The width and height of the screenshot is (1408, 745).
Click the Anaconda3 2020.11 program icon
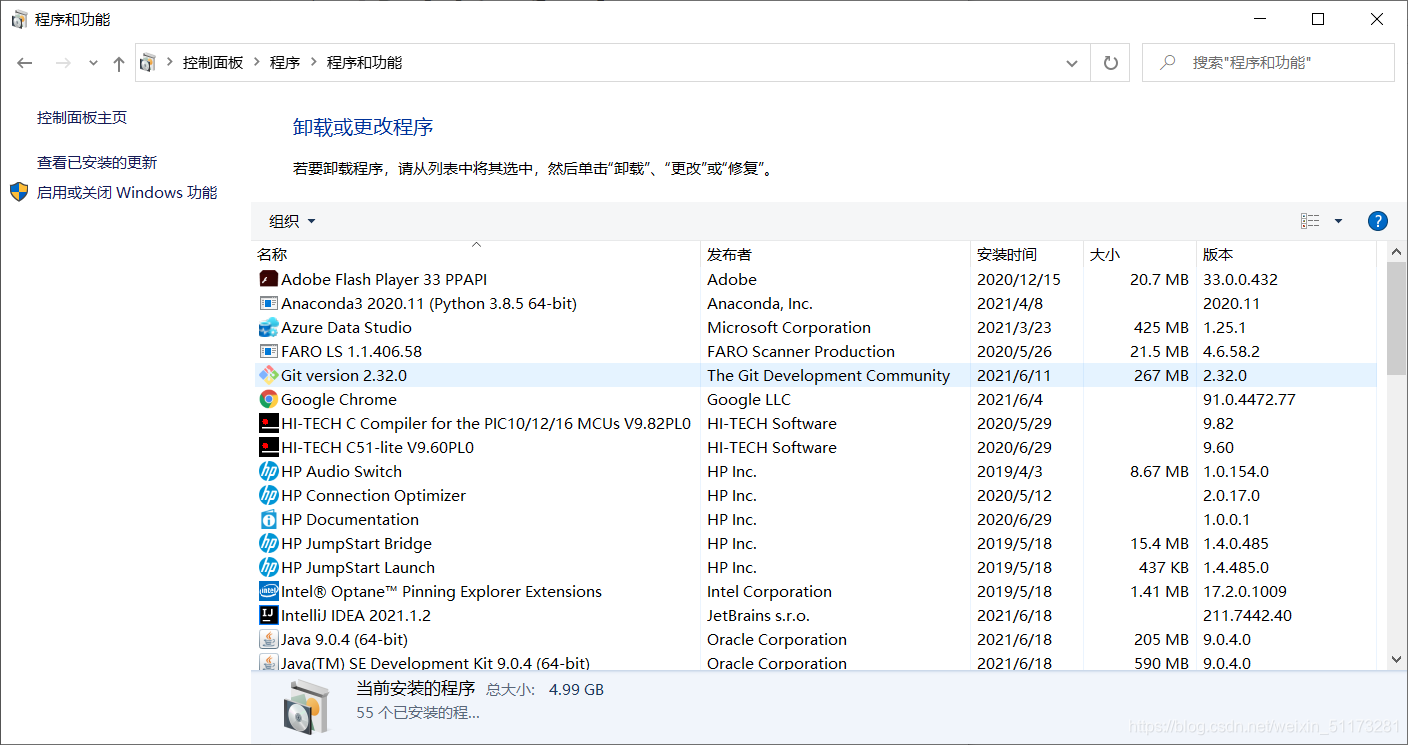[x=268, y=303]
